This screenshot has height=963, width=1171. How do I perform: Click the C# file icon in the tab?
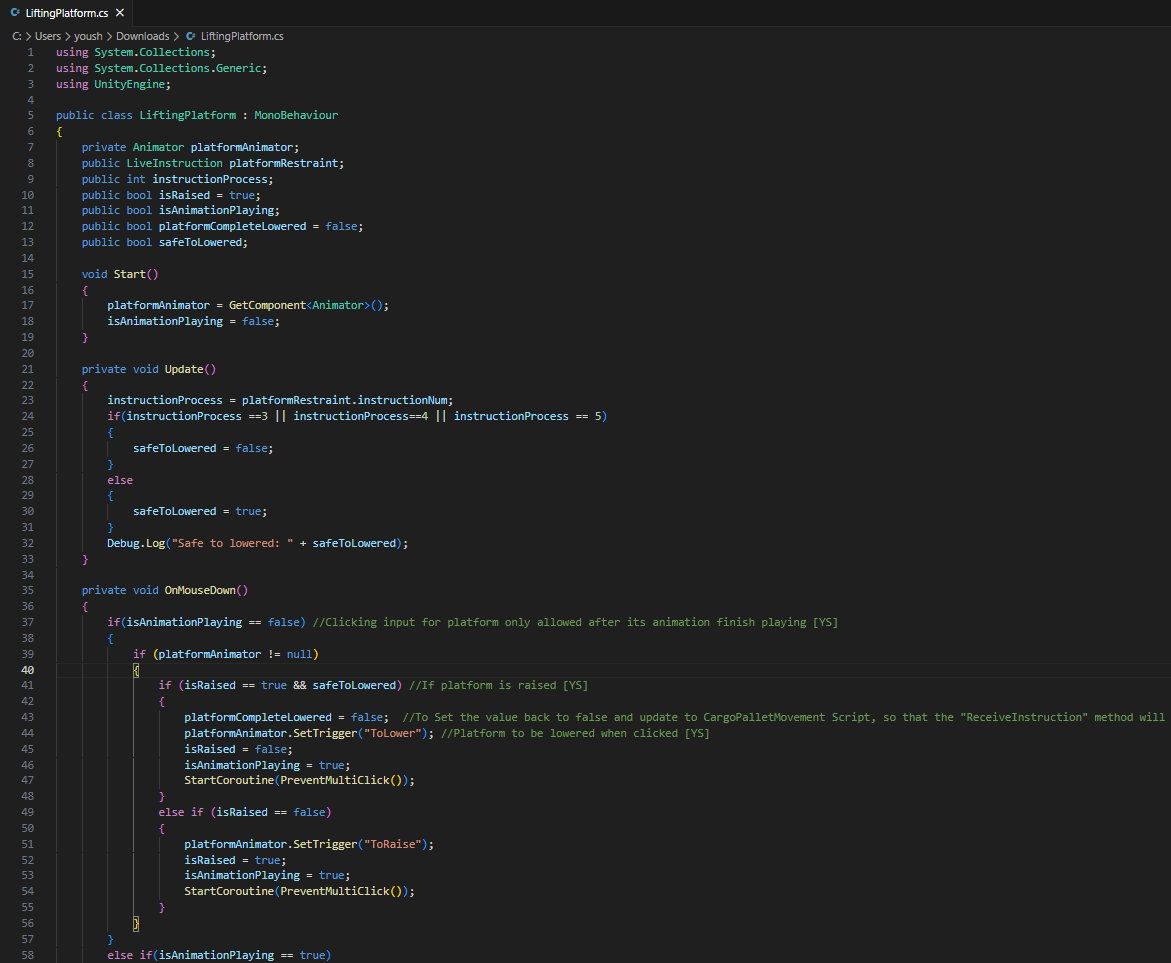(x=15, y=13)
